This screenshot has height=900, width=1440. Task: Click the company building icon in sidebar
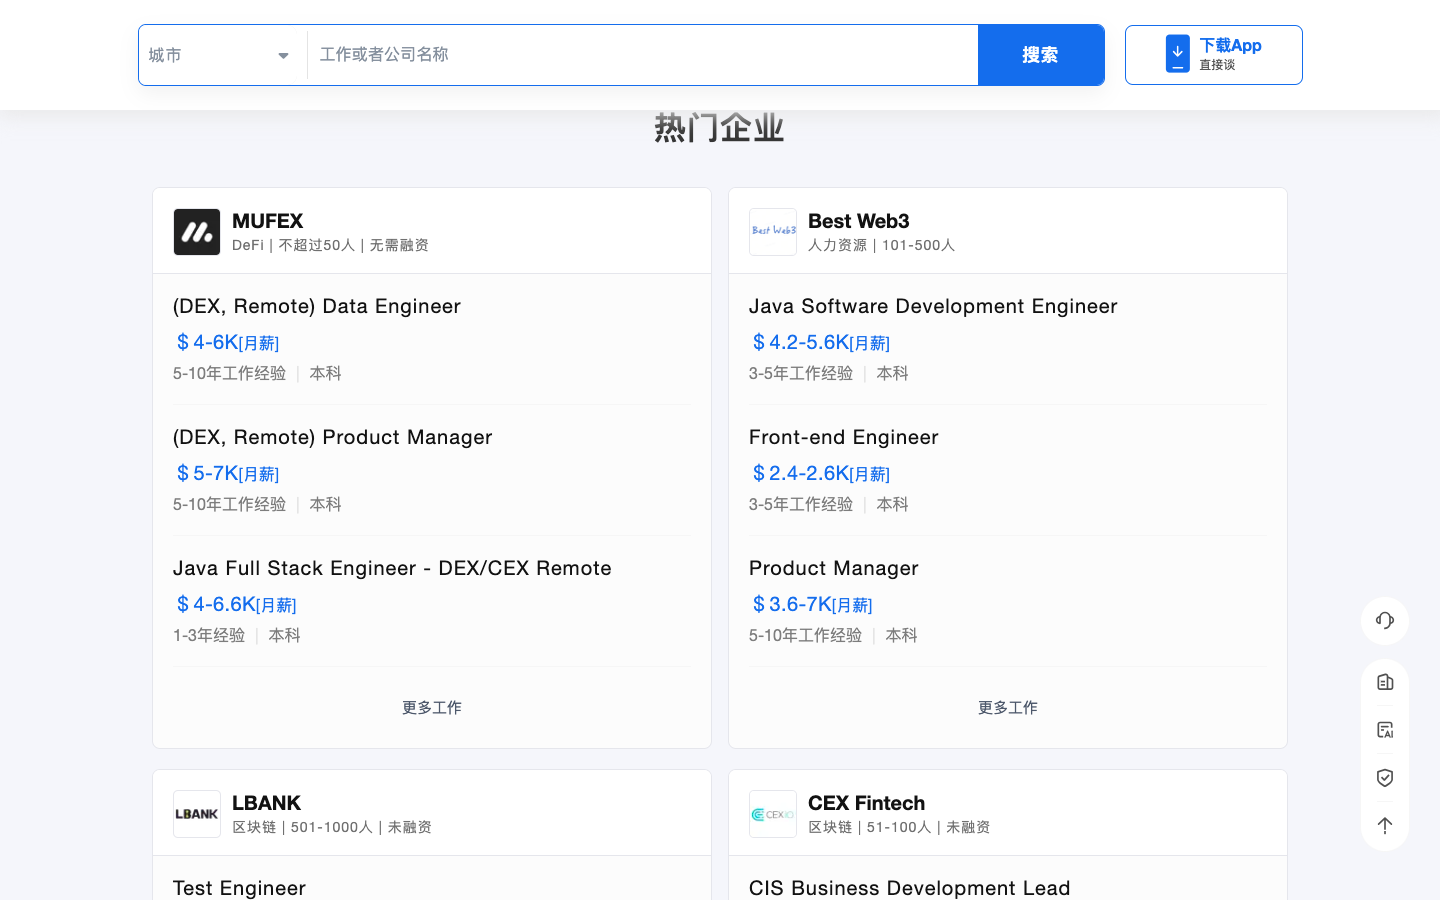click(1385, 682)
